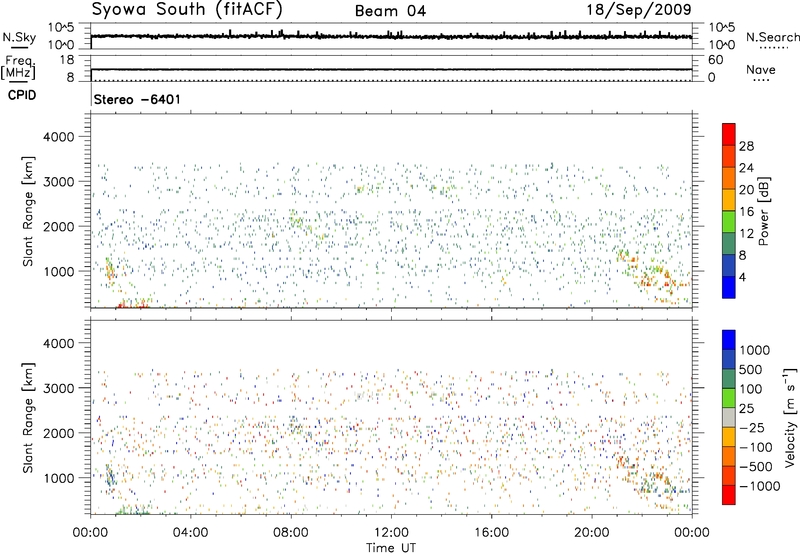Click the red bottom segment of Velocity colorbar

729,495
